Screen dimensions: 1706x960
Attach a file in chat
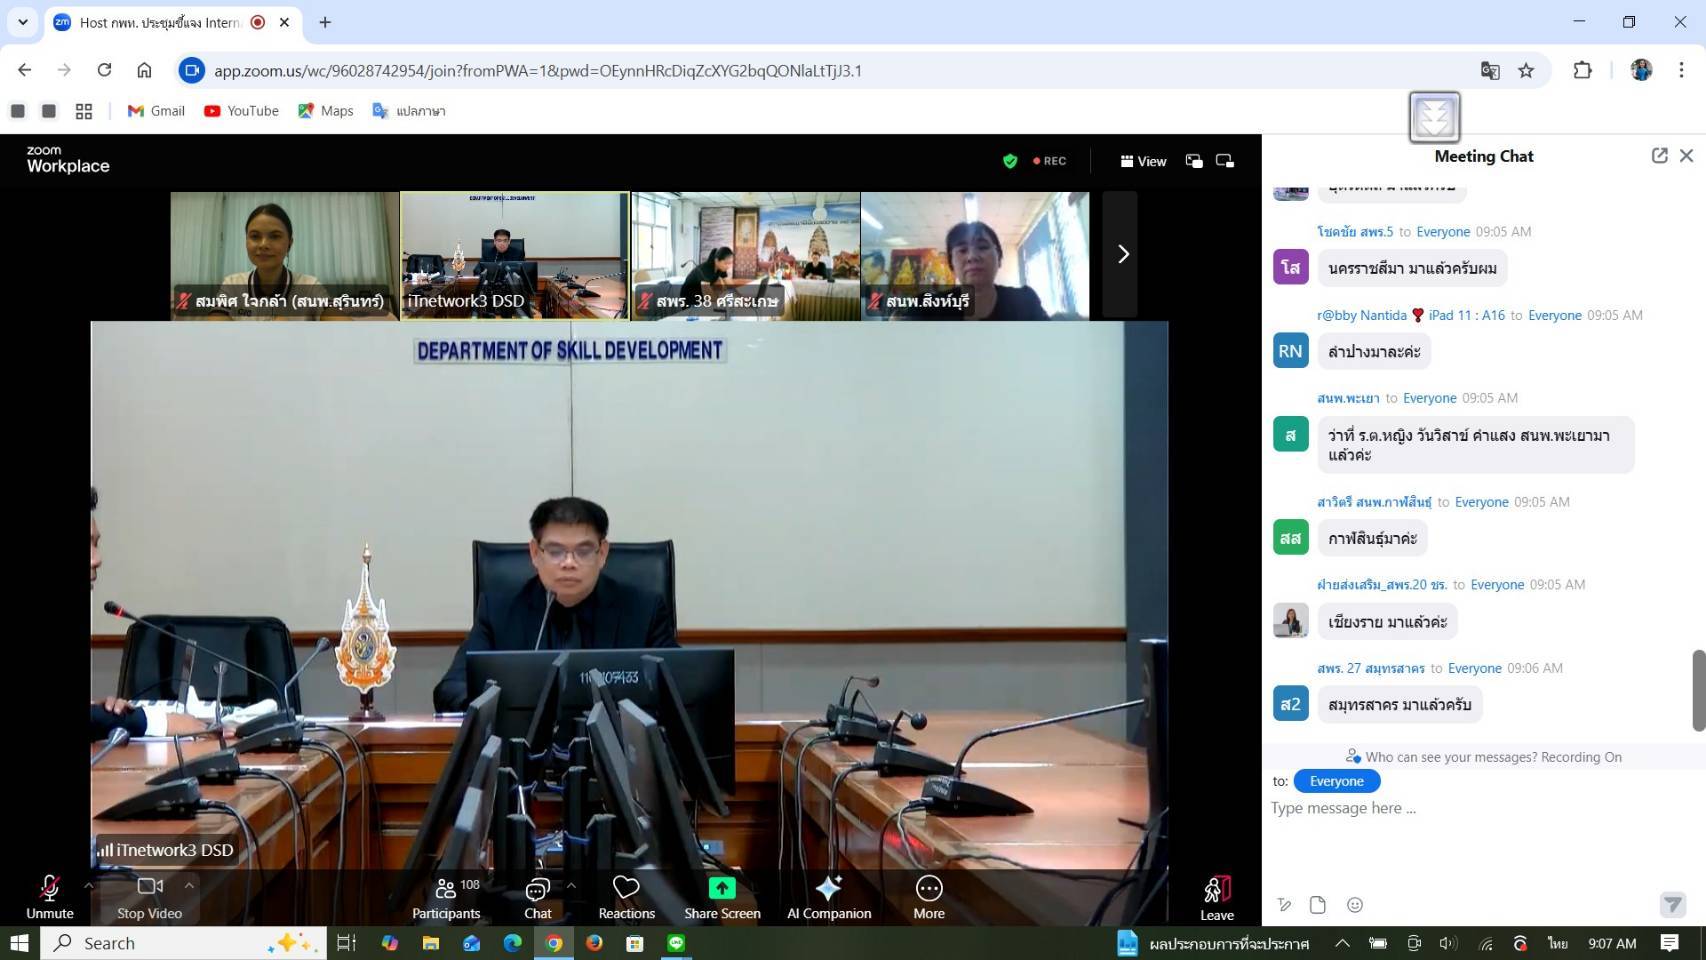(1318, 905)
